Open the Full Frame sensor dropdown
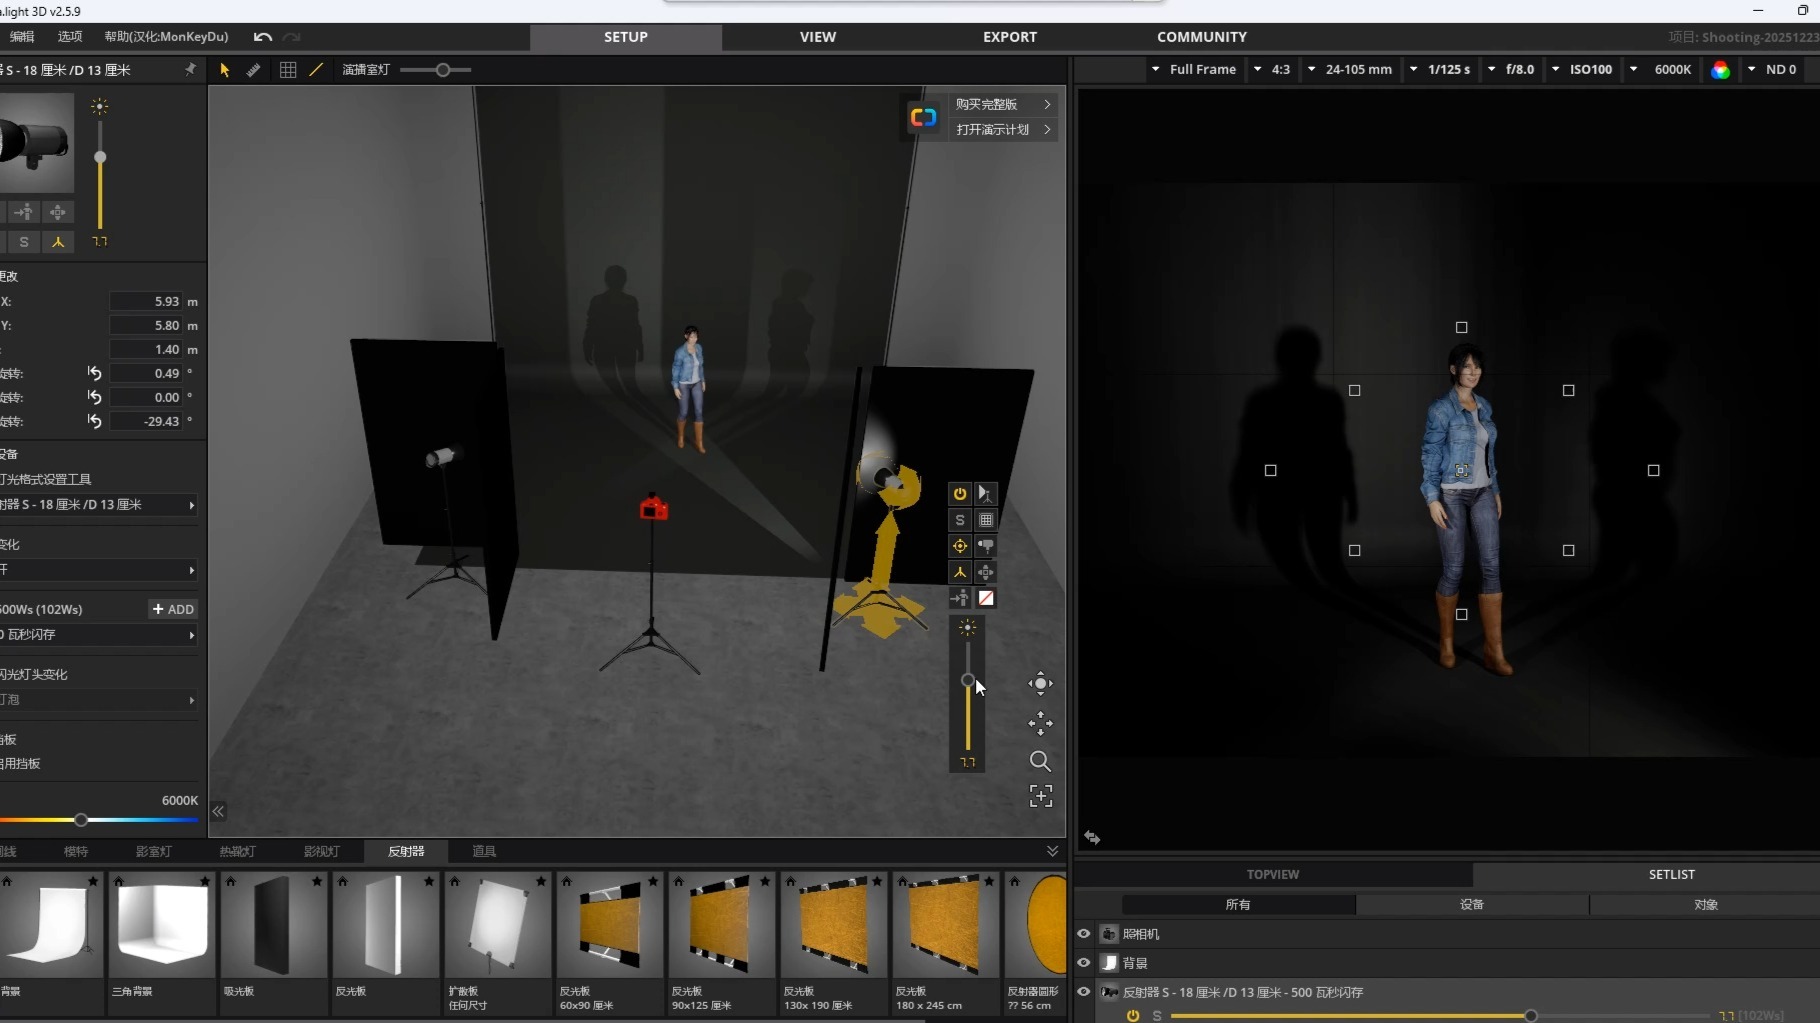 pyautogui.click(x=1193, y=70)
